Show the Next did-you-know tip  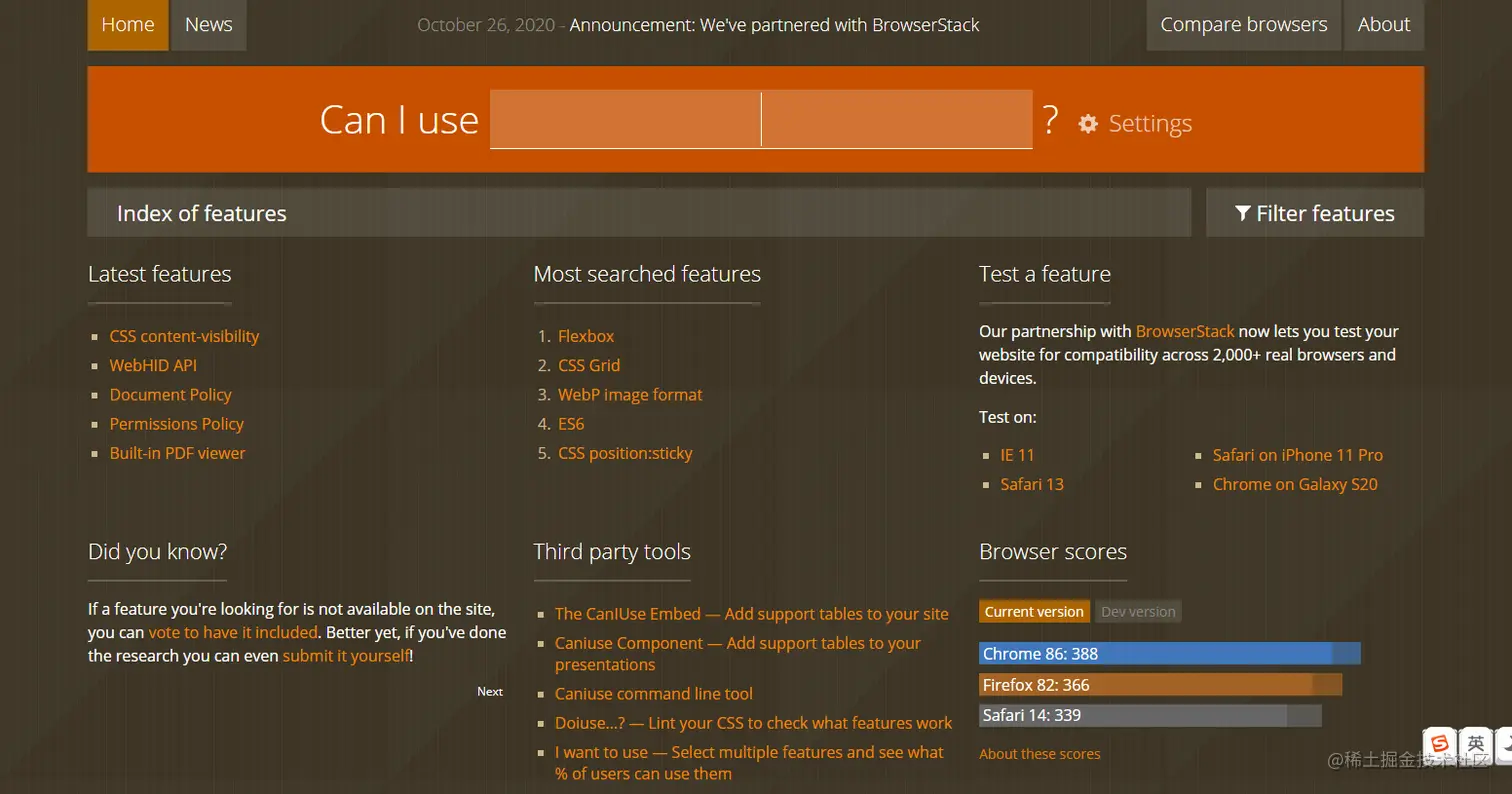490,691
